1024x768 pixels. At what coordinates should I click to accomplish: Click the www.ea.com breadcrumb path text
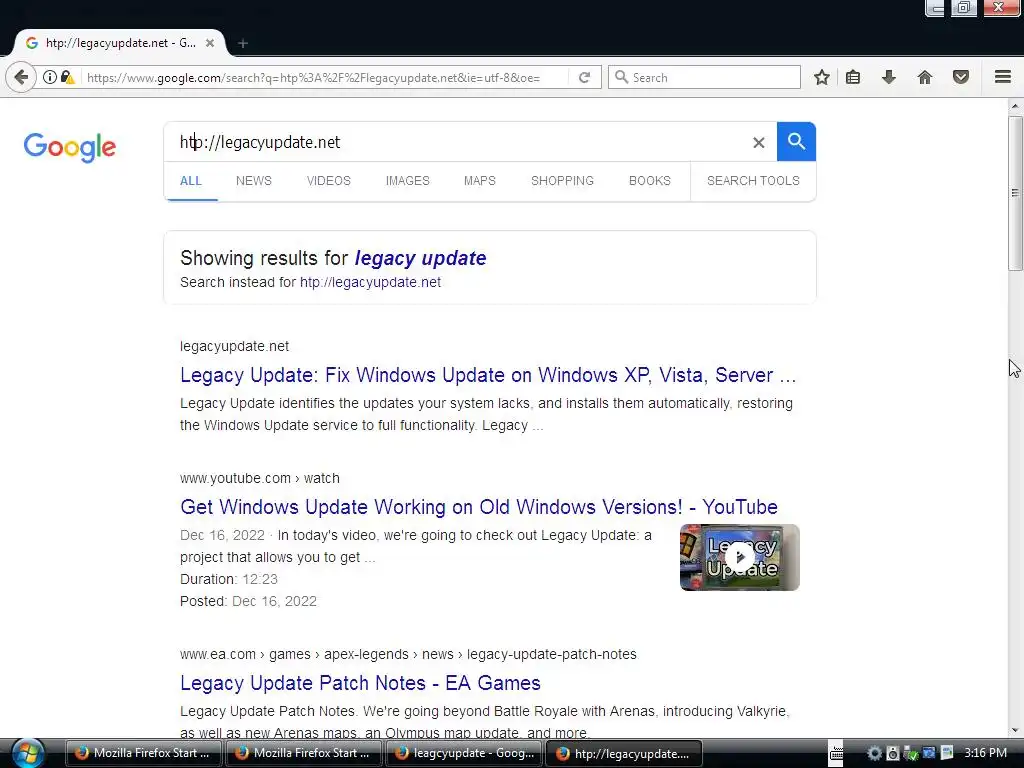click(x=408, y=654)
